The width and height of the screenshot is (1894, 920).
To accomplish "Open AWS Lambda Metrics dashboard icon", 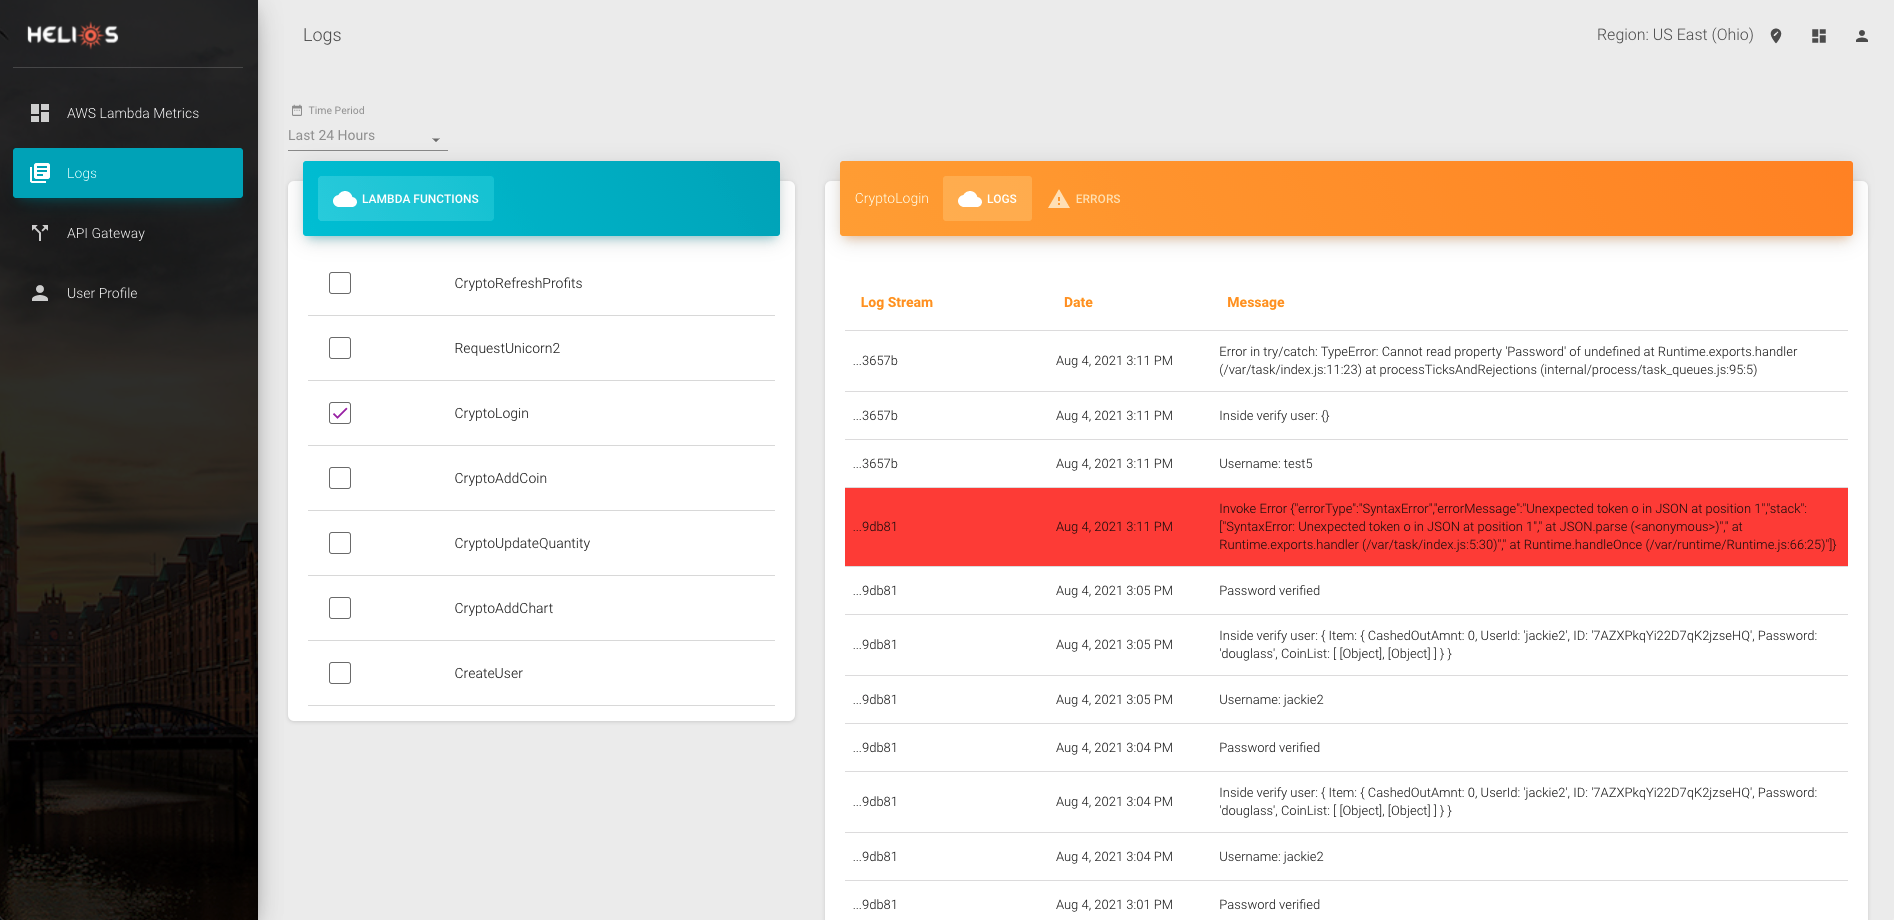I will click(x=40, y=113).
